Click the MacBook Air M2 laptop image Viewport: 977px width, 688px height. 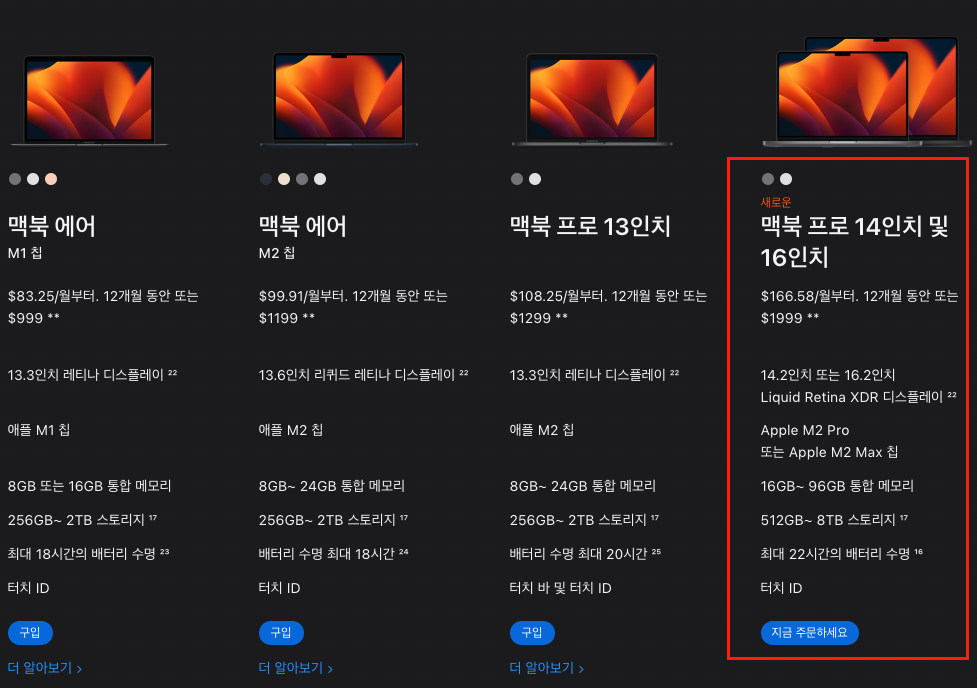click(339, 98)
